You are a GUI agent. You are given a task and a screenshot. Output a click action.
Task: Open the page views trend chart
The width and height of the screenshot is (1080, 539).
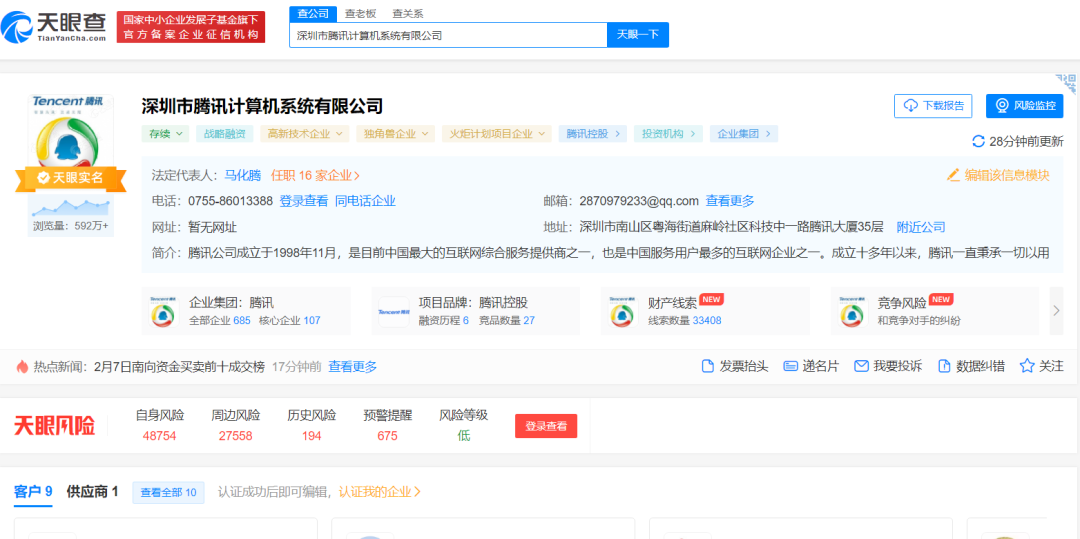(71, 207)
